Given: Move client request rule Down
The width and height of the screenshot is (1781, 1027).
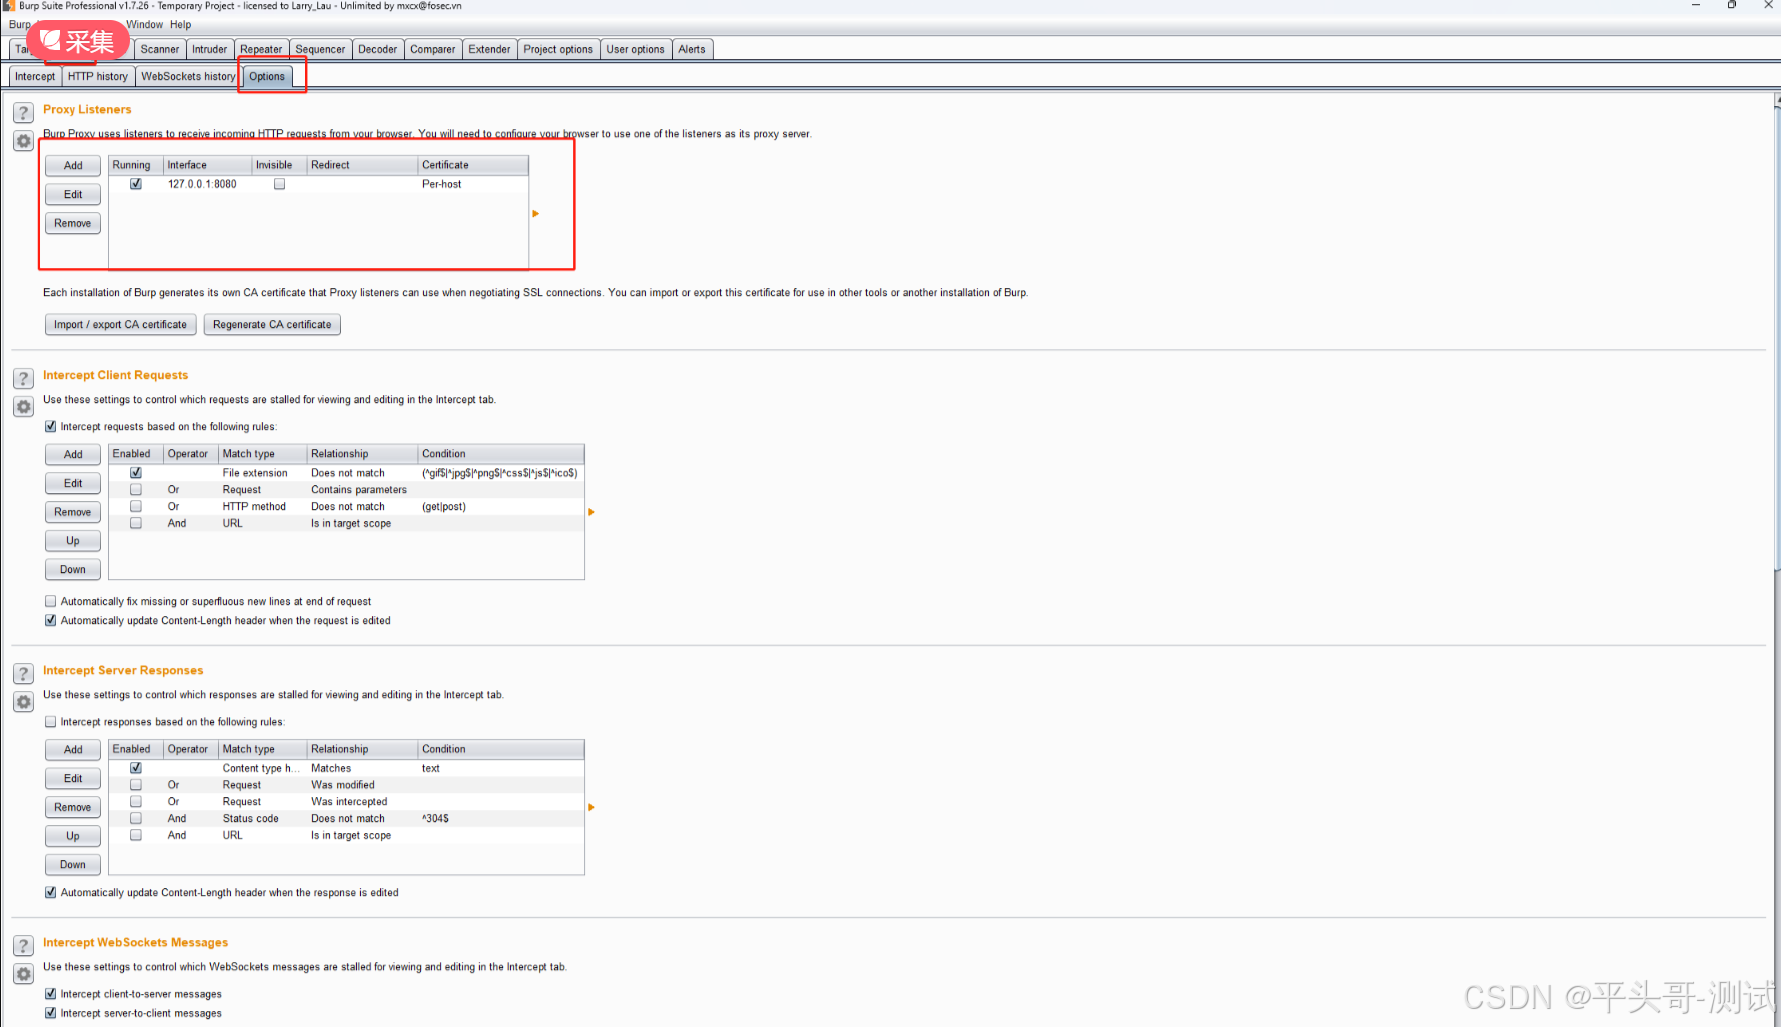Looking at the screenshot, I should point(73,570).
